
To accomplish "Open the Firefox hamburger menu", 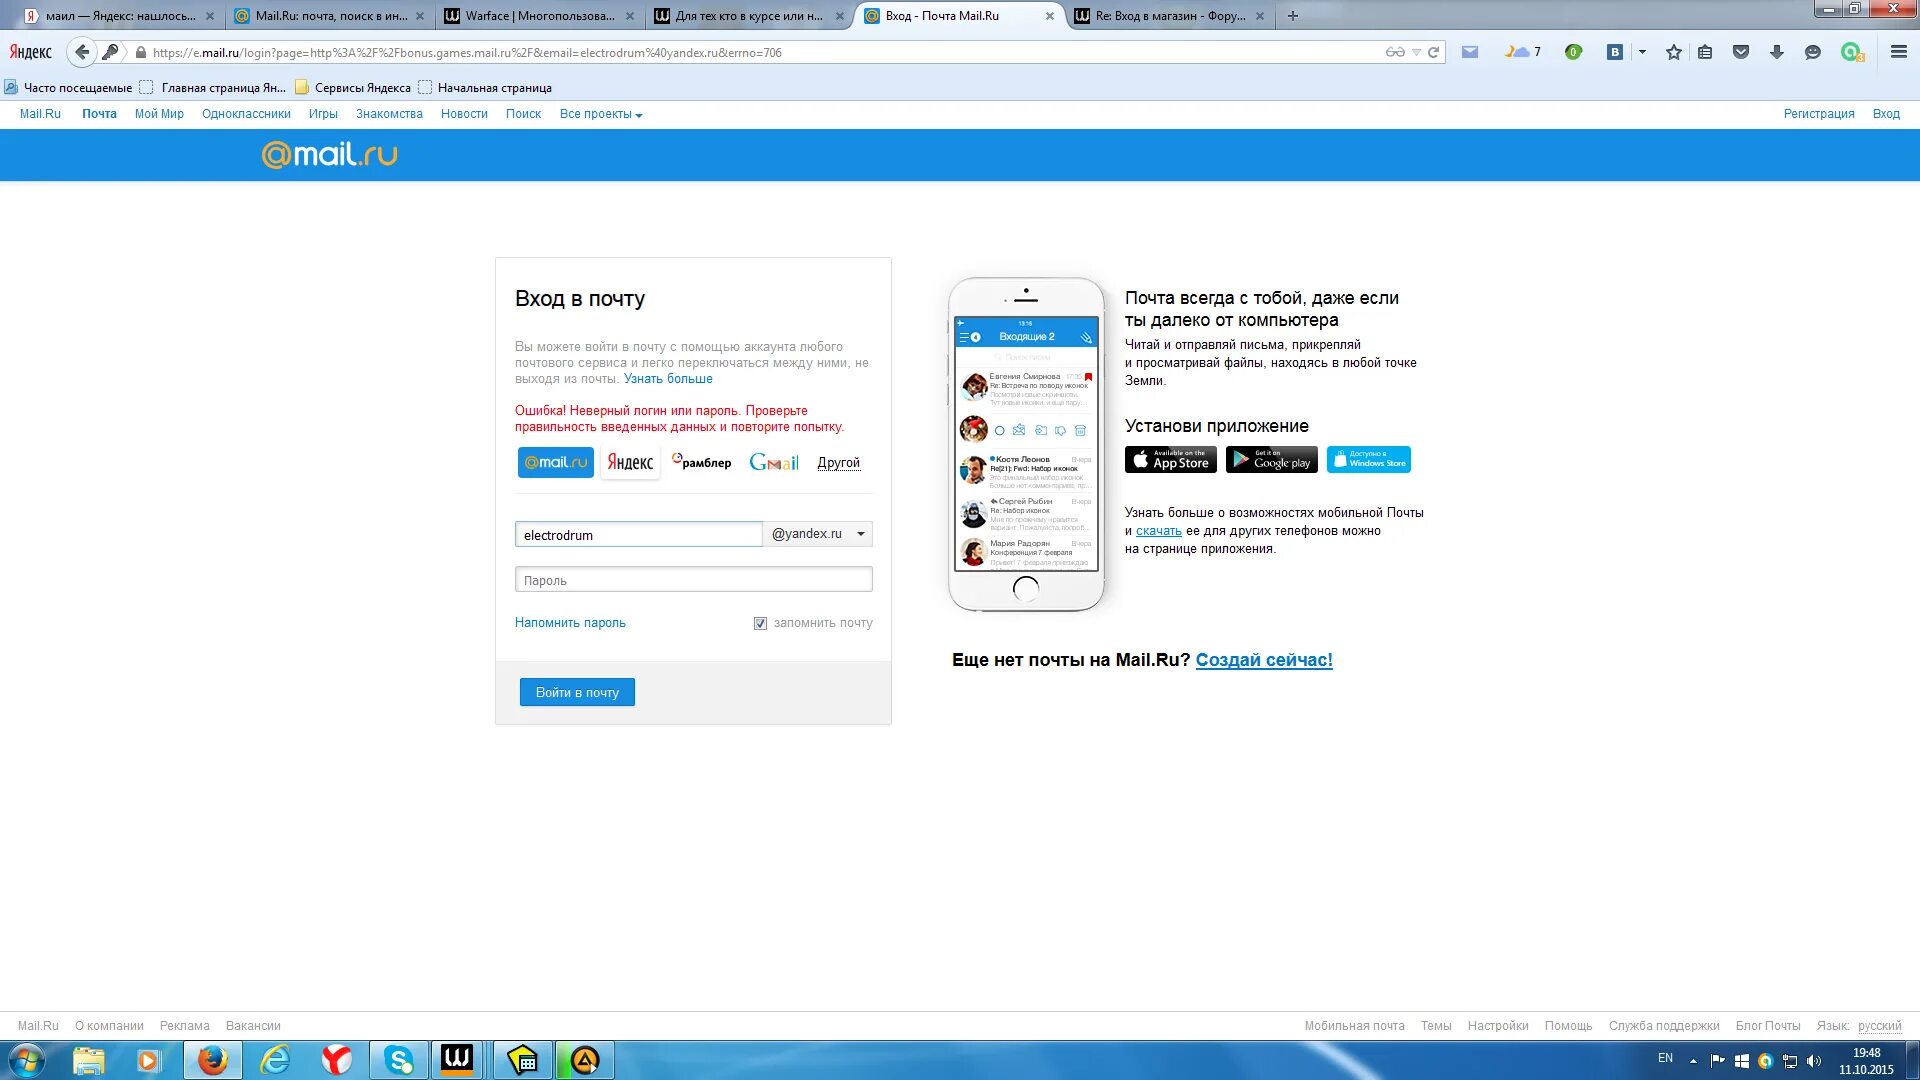I will [1899, 52].
